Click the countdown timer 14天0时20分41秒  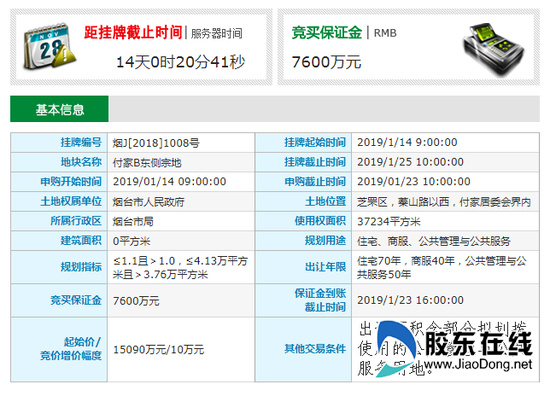[180, 62]
